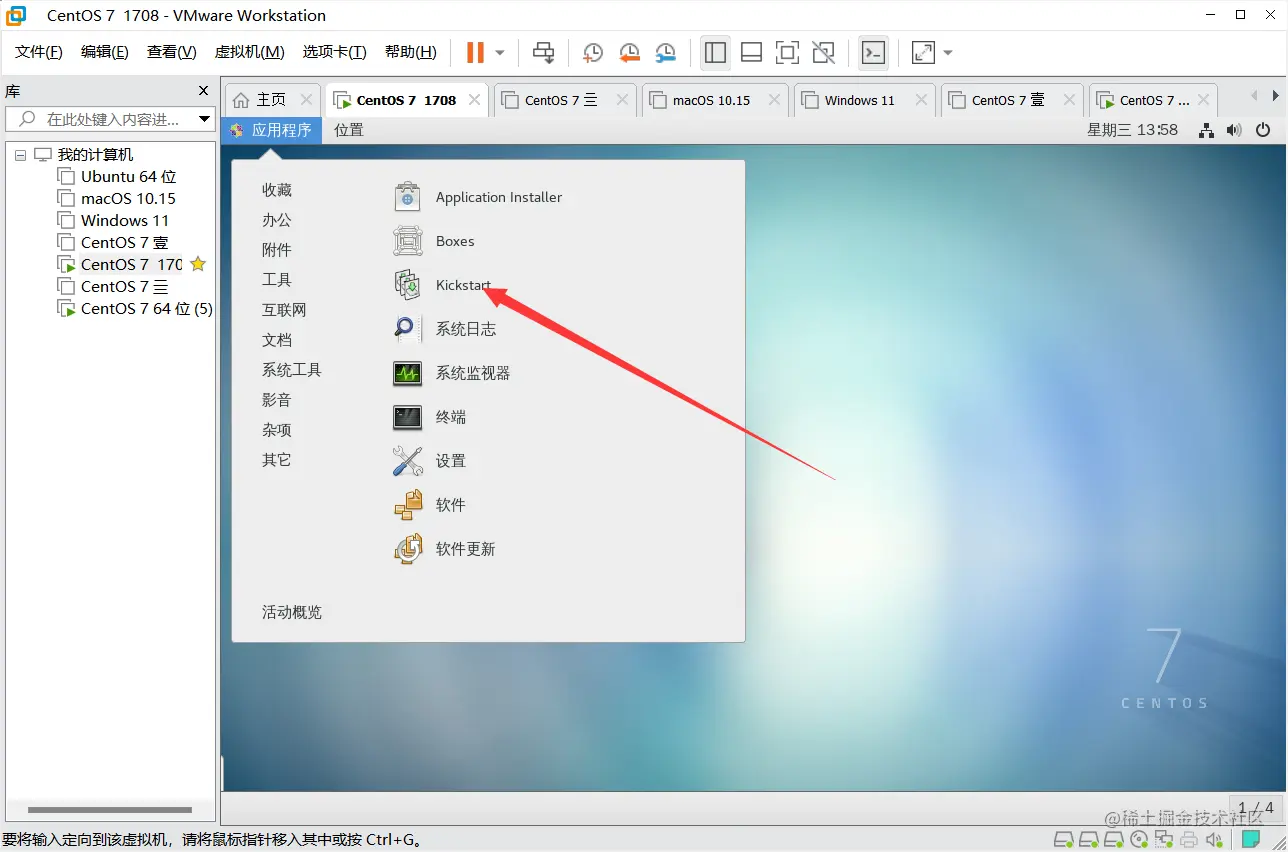
Task: Launch the Kickstart configurator
Action: click(x=441, y=285)
